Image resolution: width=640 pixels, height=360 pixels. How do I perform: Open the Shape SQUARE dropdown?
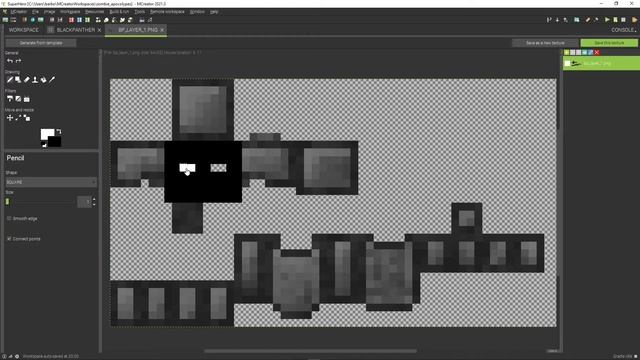coord(51,182)
